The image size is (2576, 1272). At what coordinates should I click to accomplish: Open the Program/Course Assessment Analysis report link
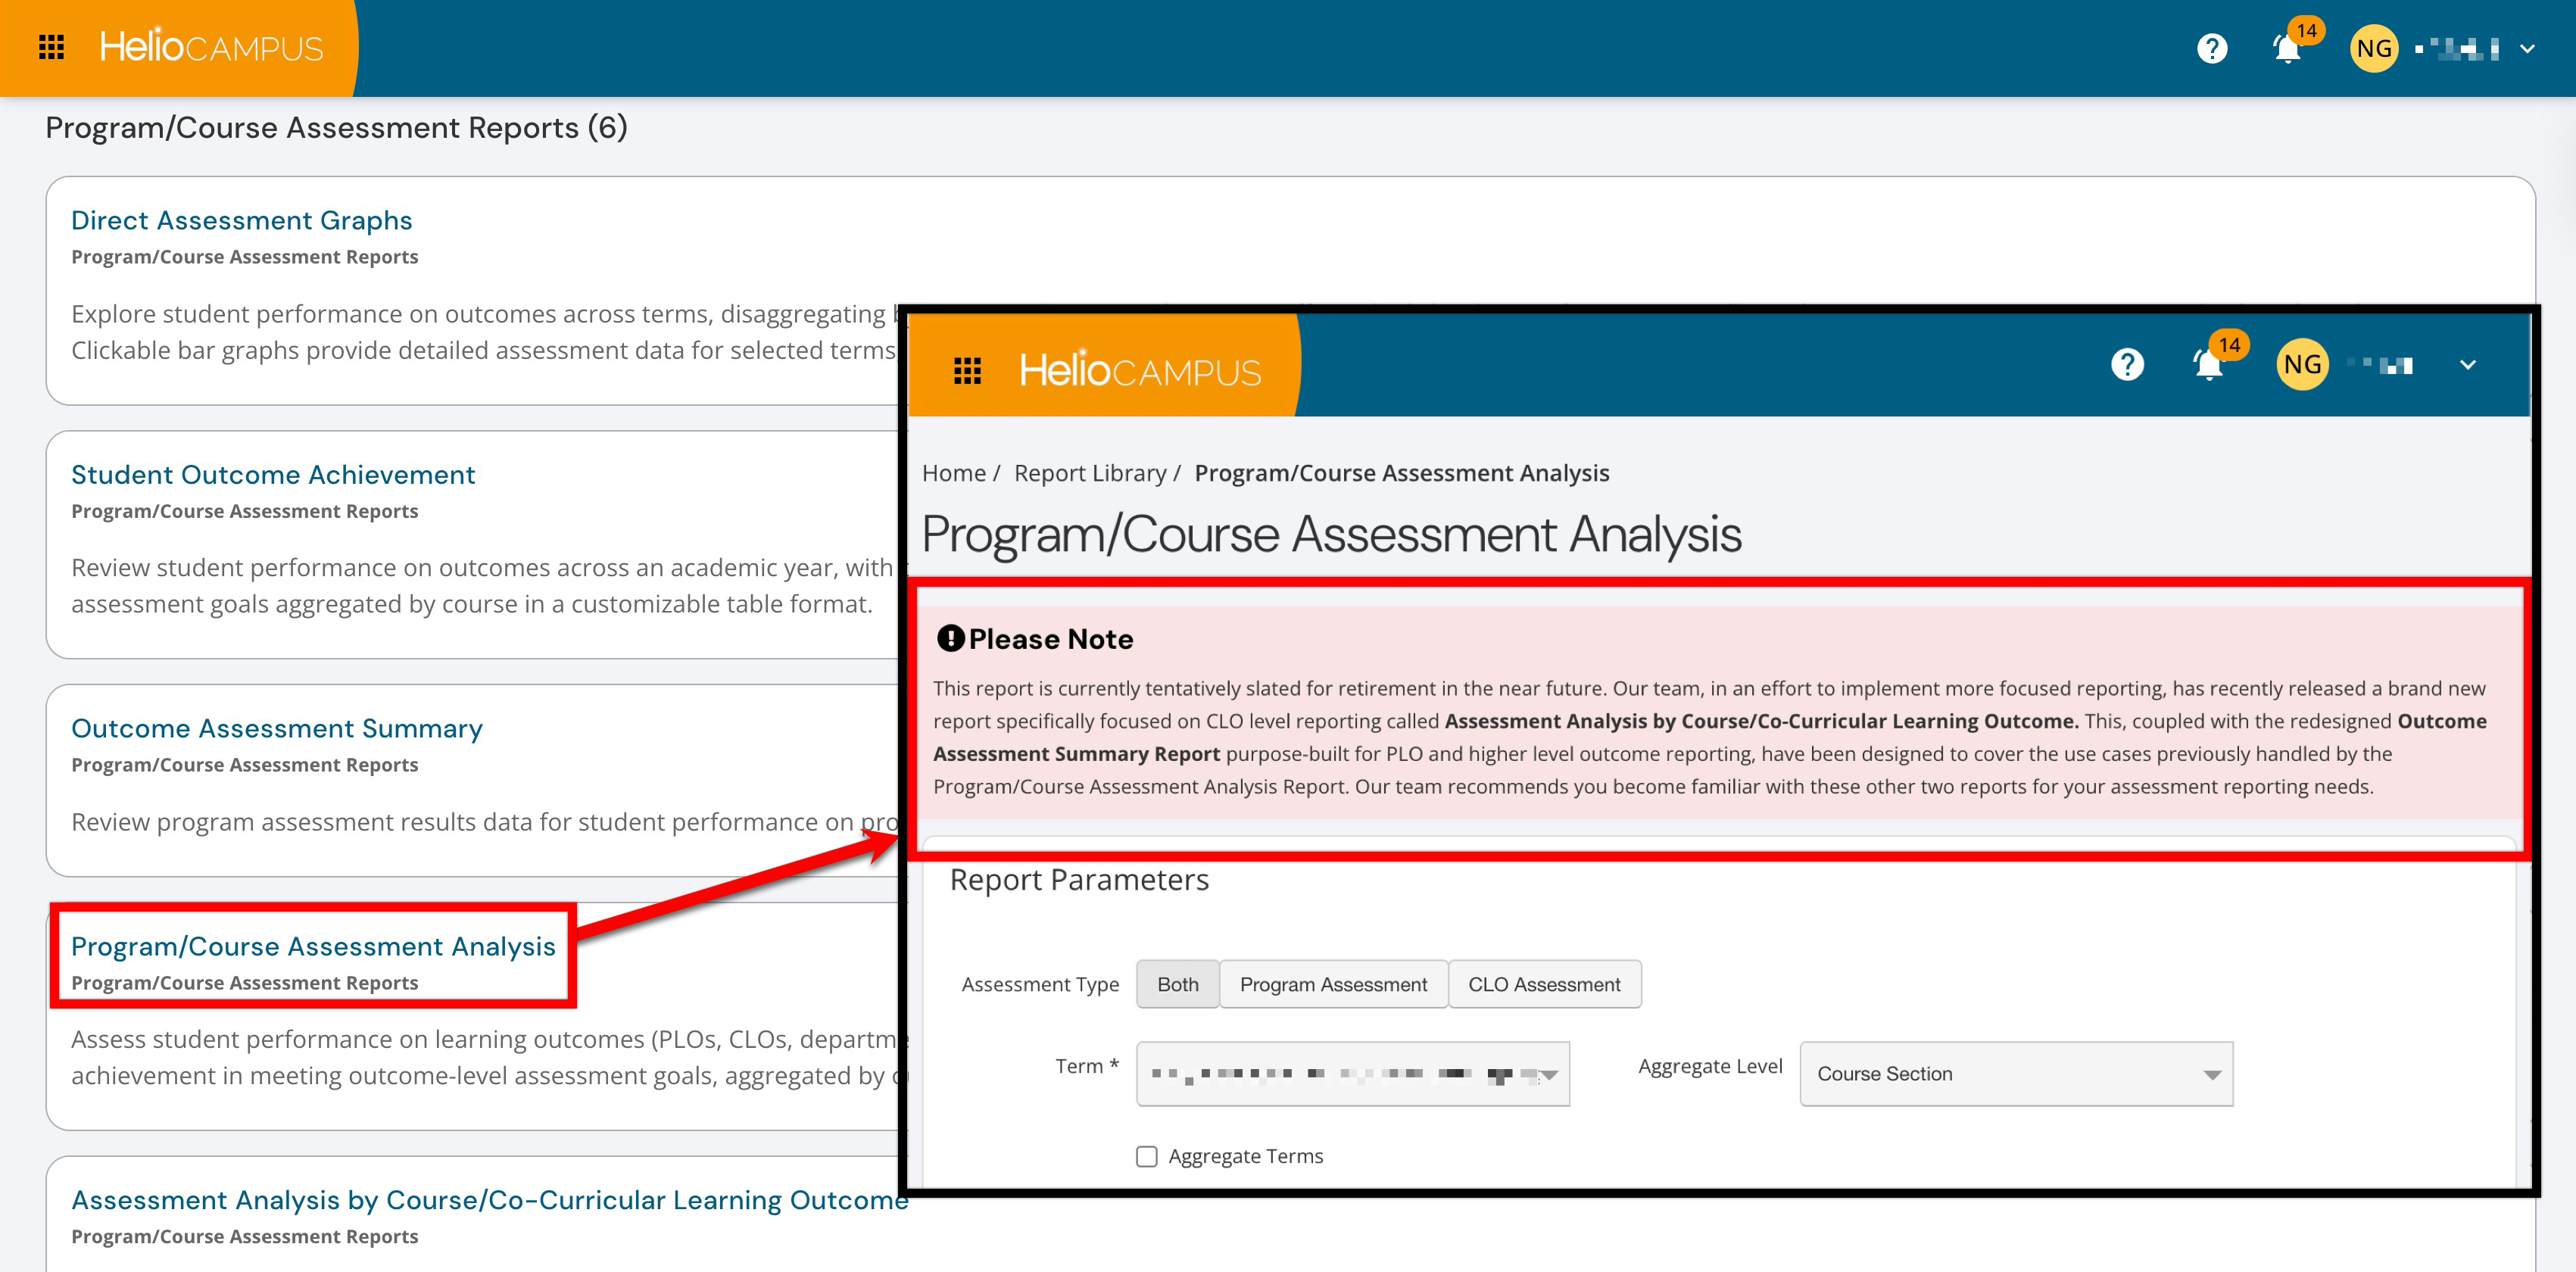click(x=313, y=946)
